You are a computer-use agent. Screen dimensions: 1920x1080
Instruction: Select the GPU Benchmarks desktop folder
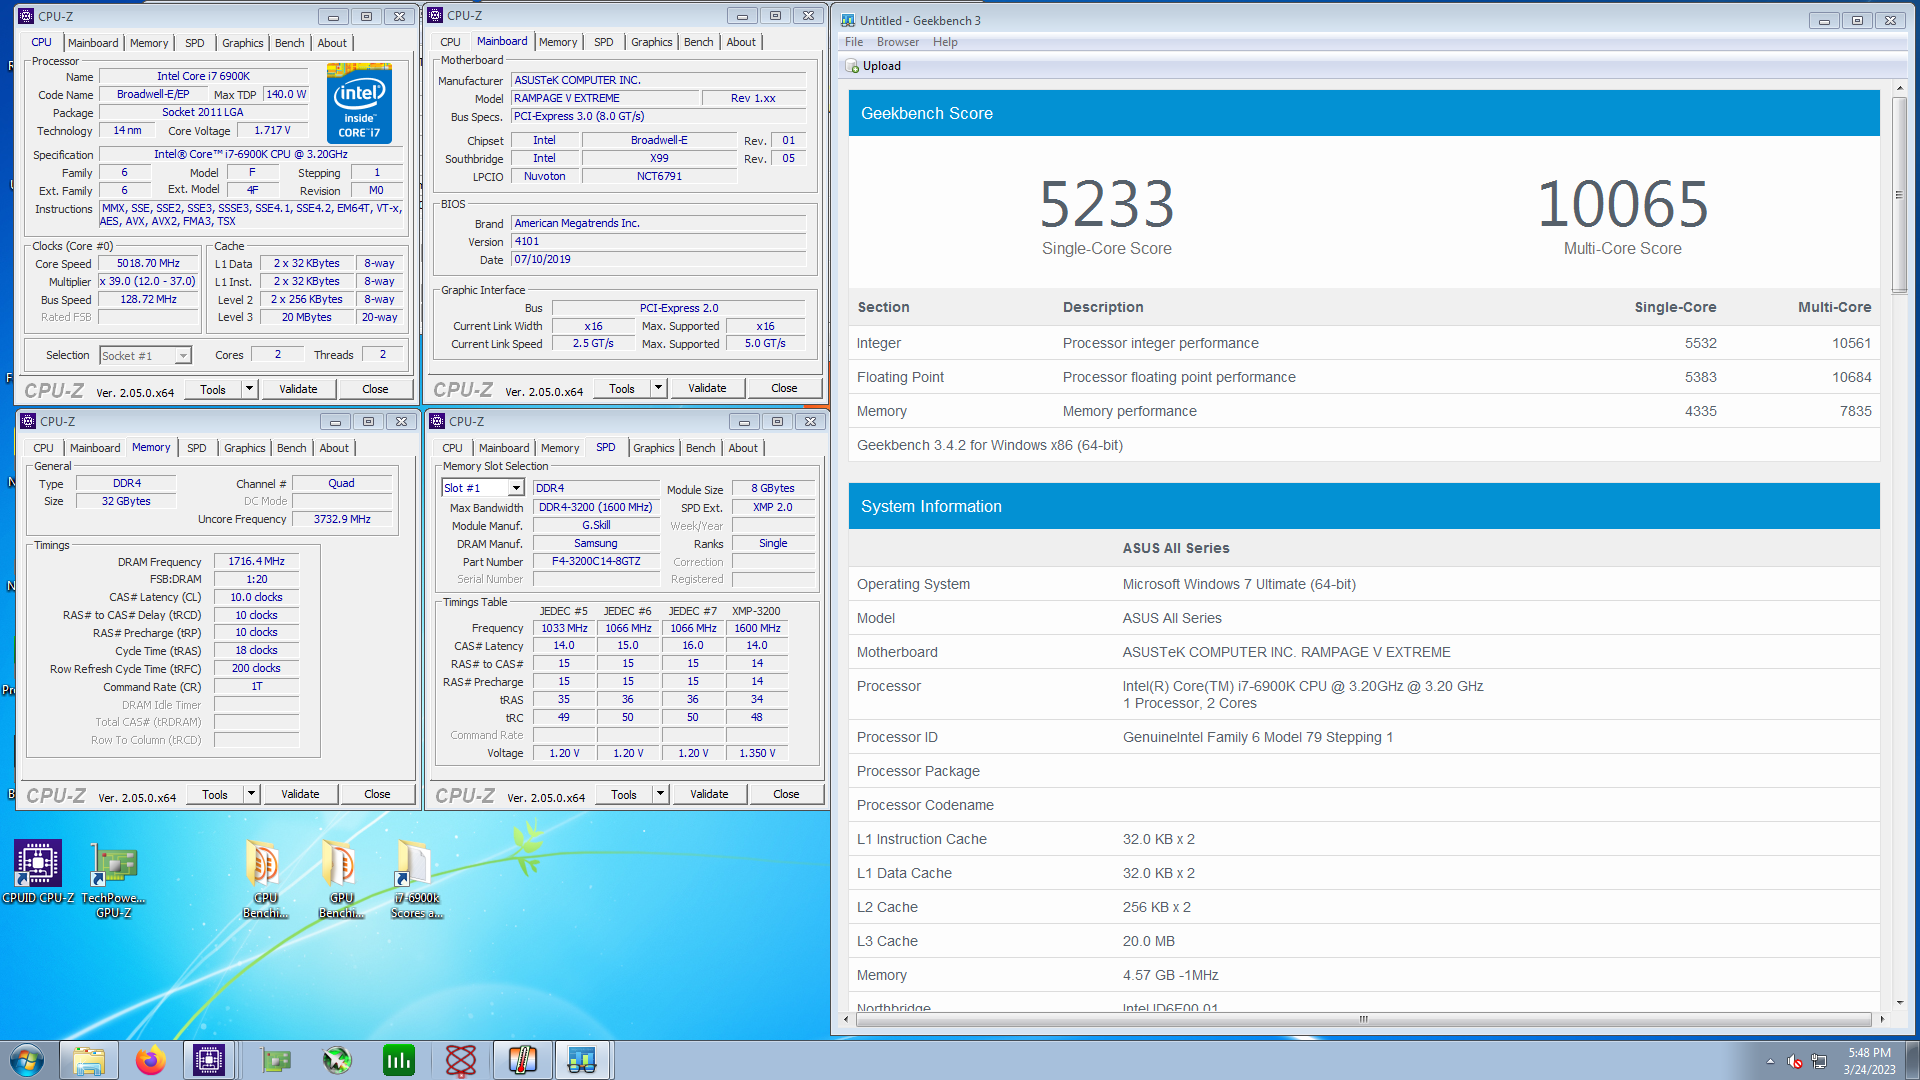click(x=341, y=879)
